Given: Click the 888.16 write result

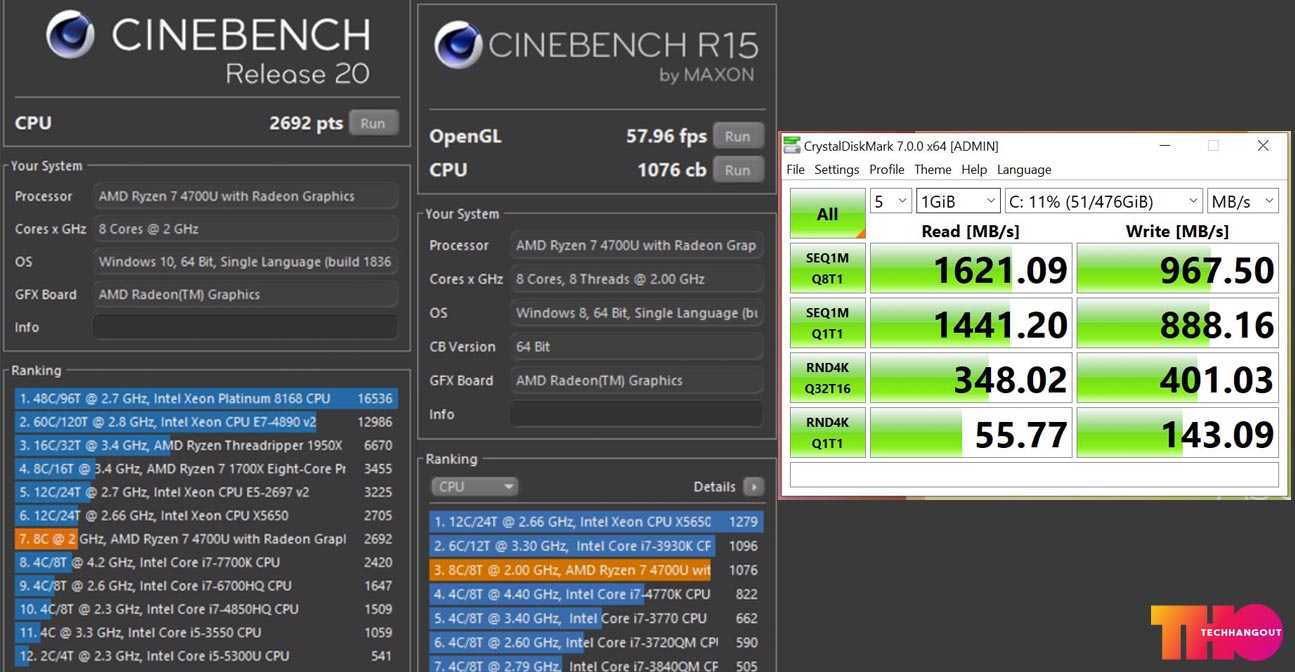Looking at the screenshot, I should tap(1178, 323).
